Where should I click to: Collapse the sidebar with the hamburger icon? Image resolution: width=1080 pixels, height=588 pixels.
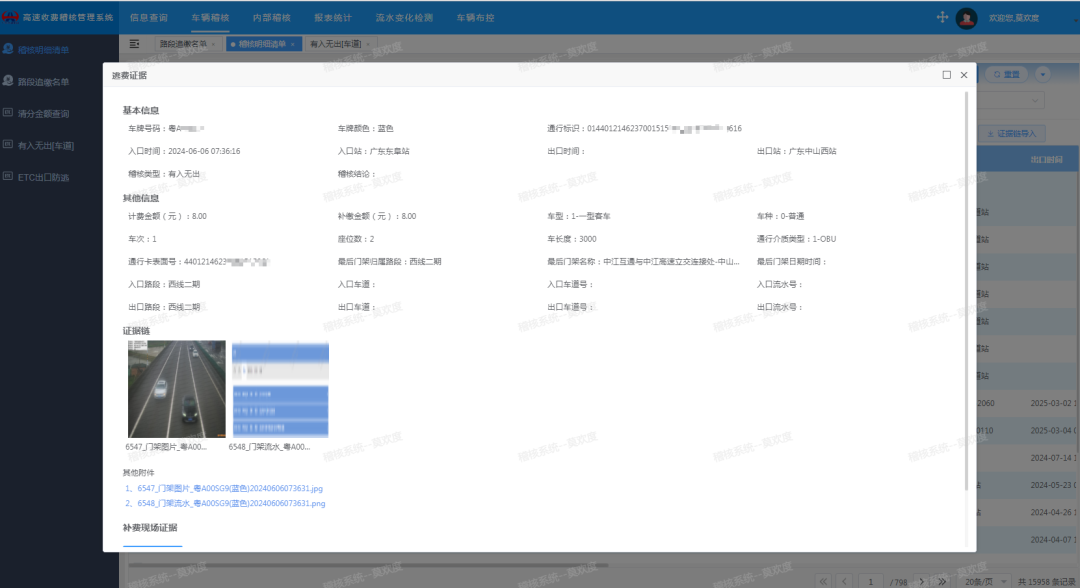click(x=134, y=44)
